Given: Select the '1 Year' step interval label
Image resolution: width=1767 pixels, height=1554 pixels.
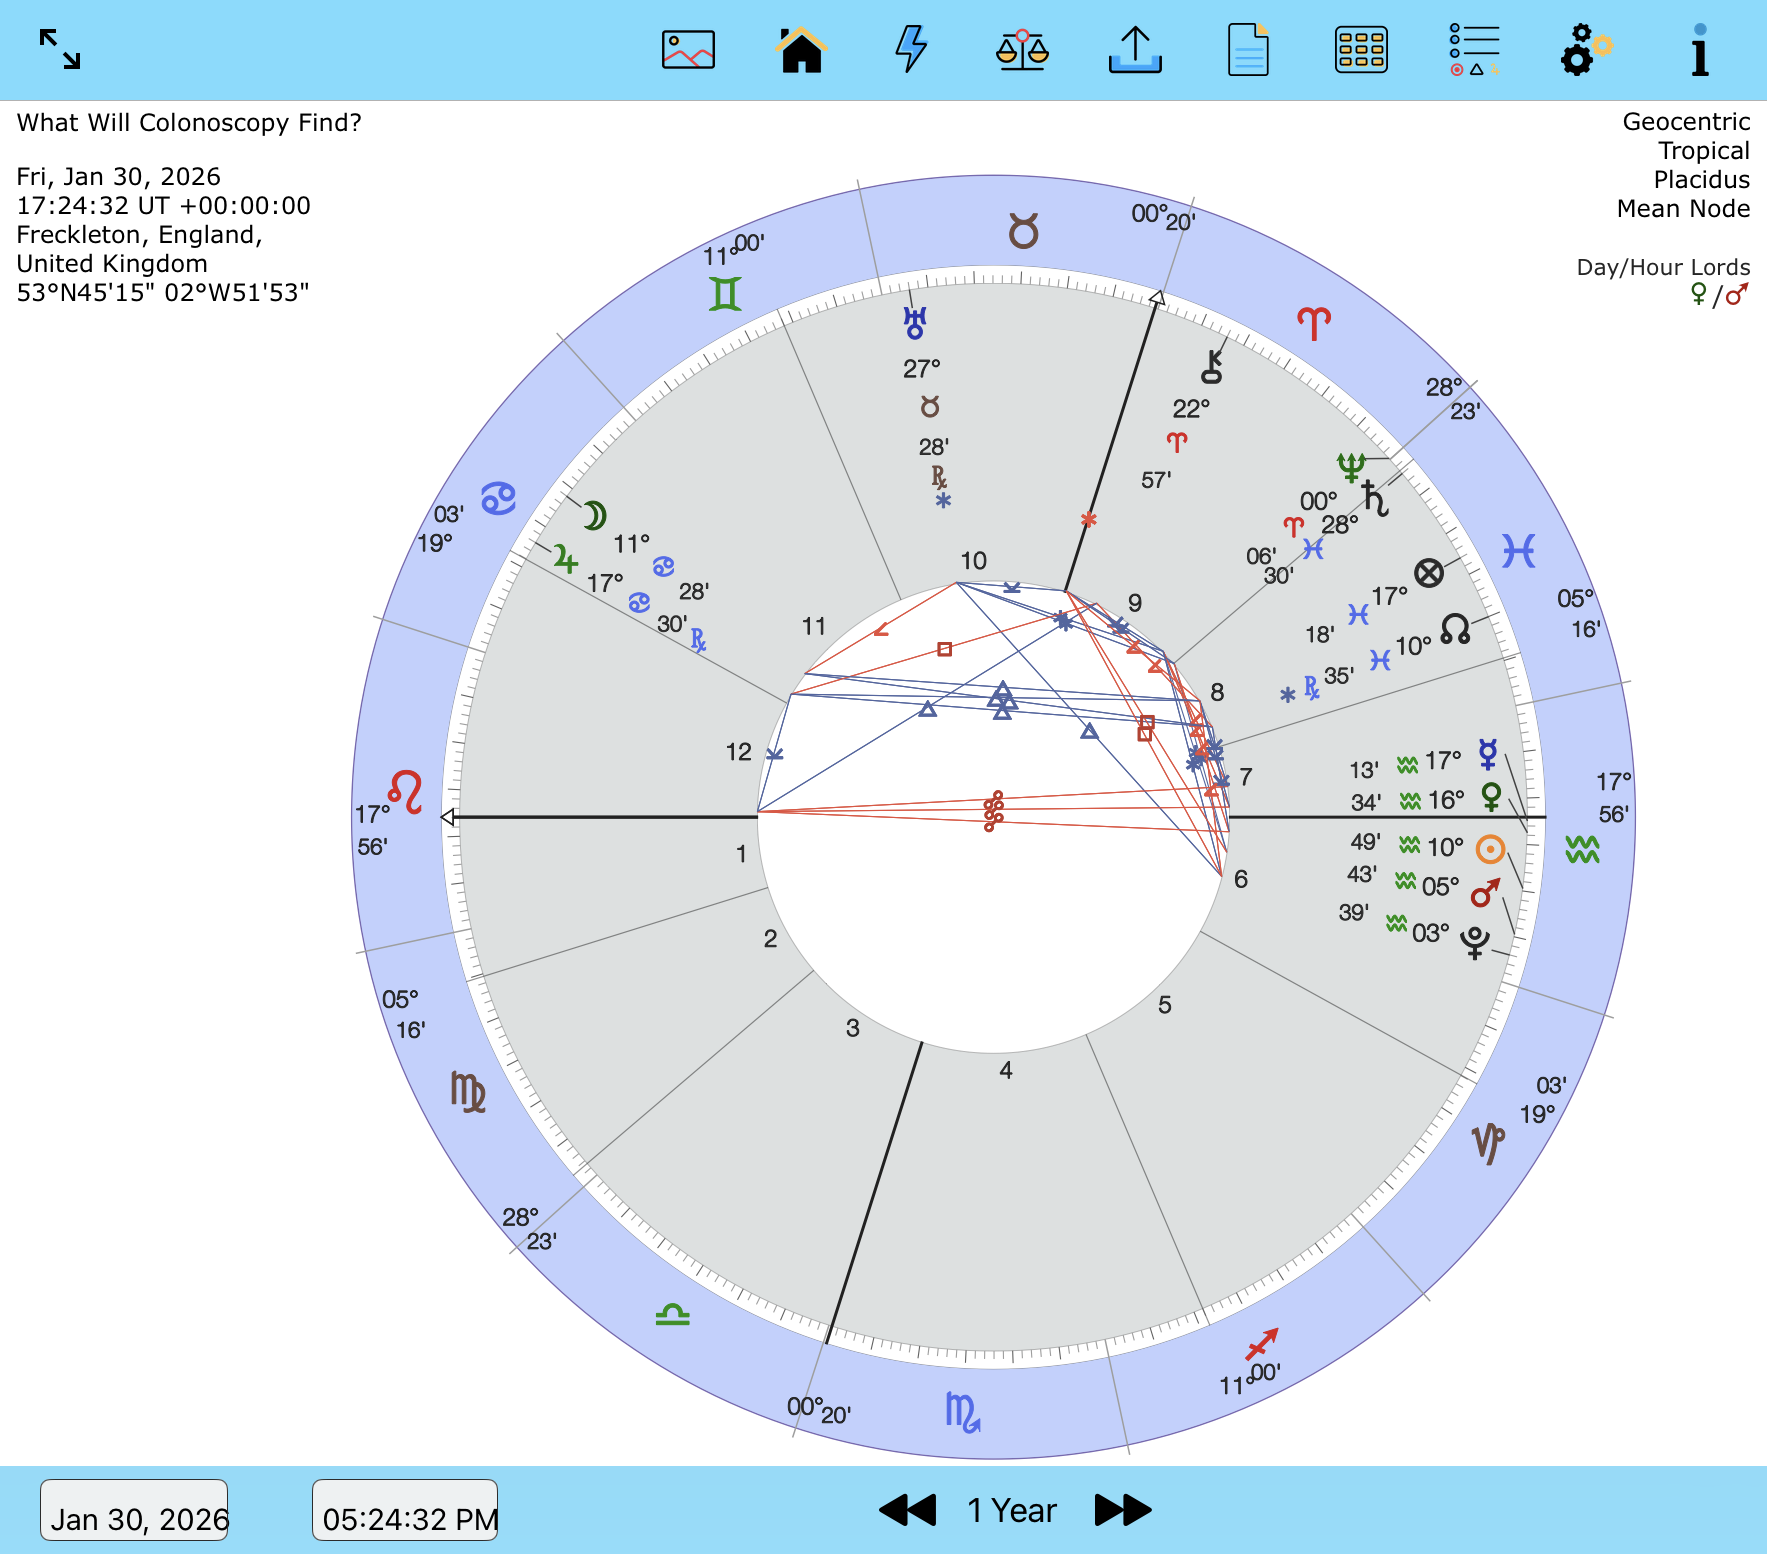Looking at the screenshot, I should [1012, 1510].
